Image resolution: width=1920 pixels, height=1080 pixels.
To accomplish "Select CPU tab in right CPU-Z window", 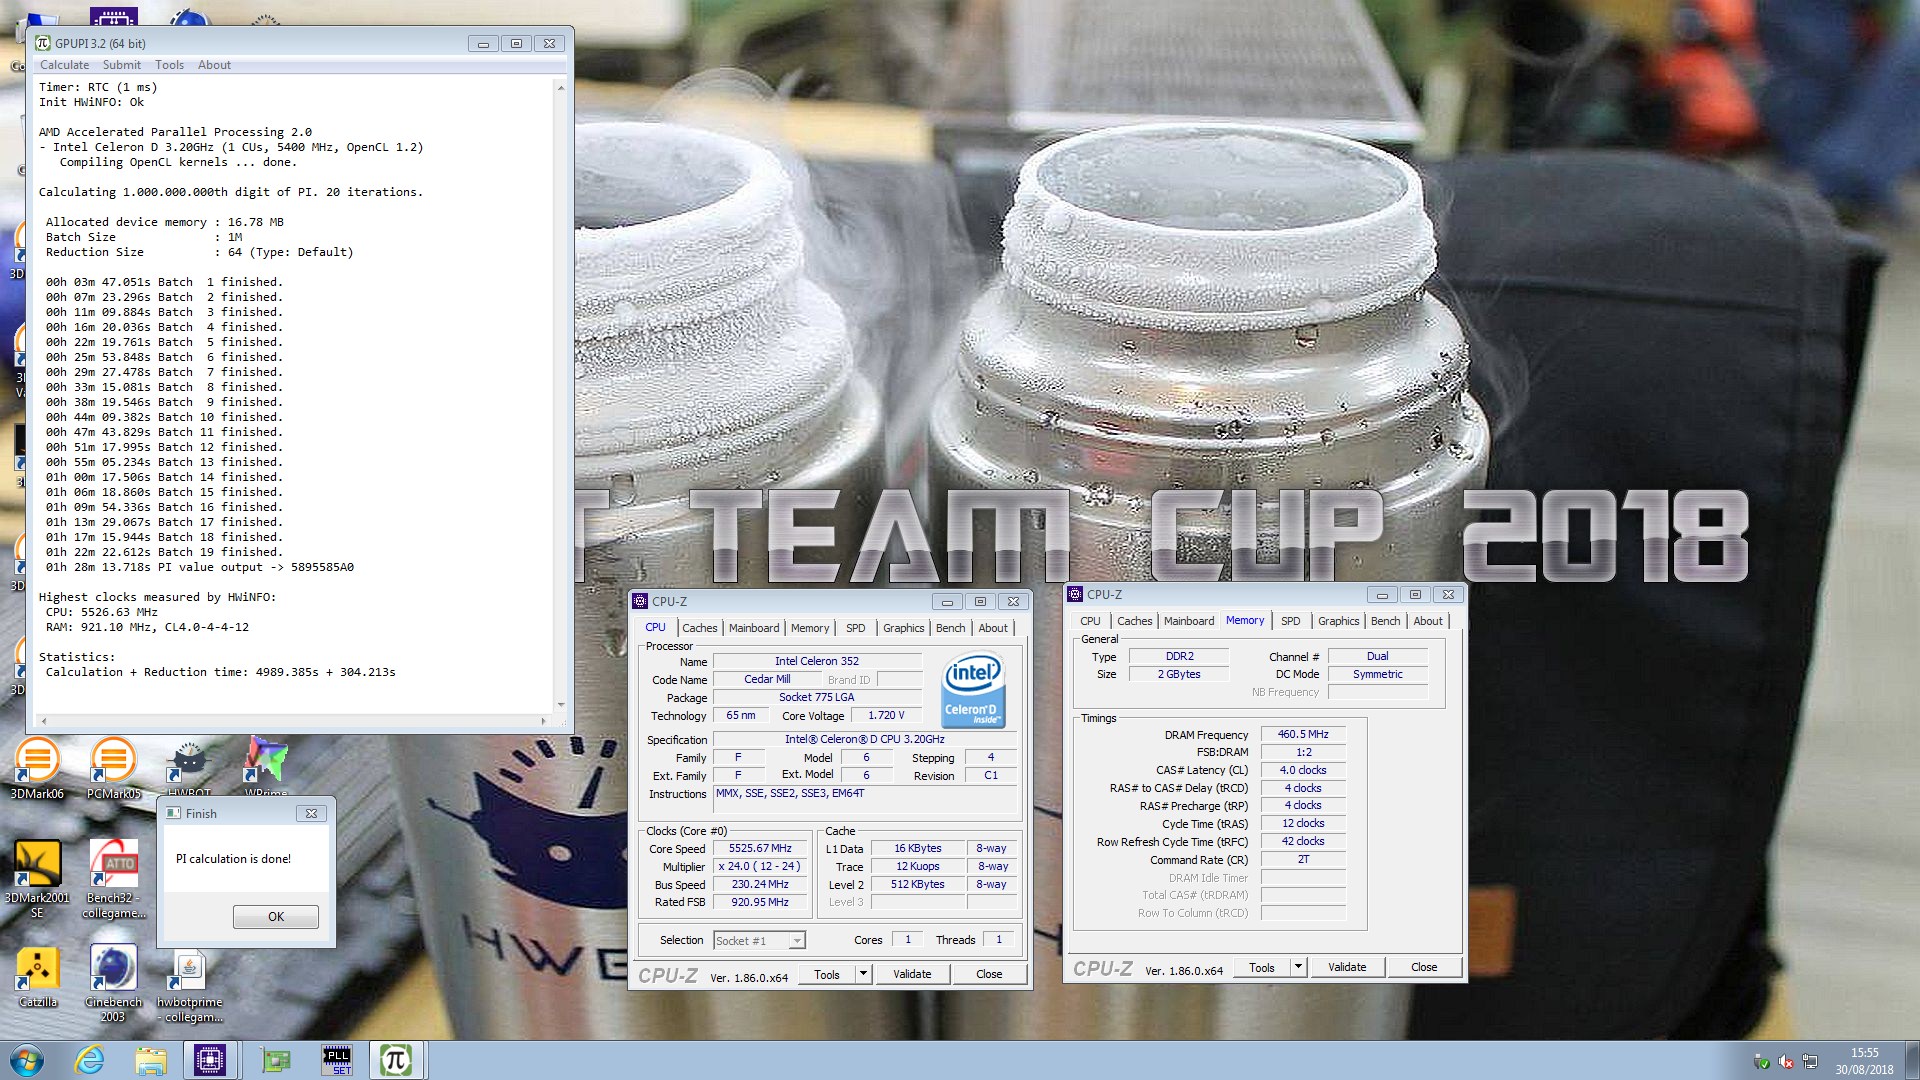I will coord(1090,621).
